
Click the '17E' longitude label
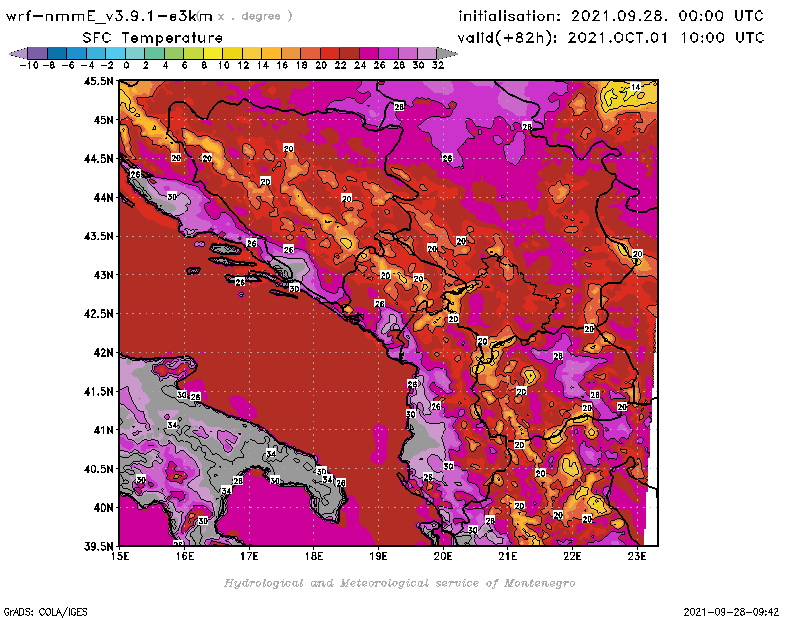pos(249,556)
